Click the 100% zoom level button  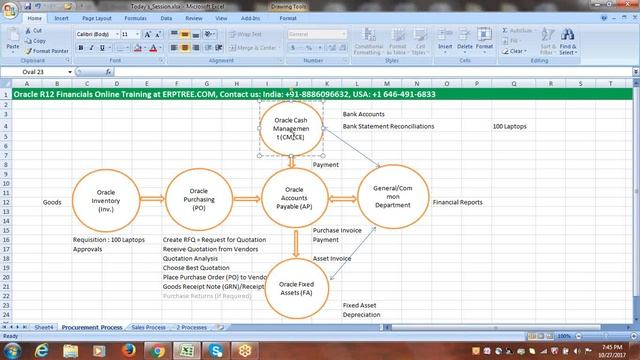click(564, 336)
